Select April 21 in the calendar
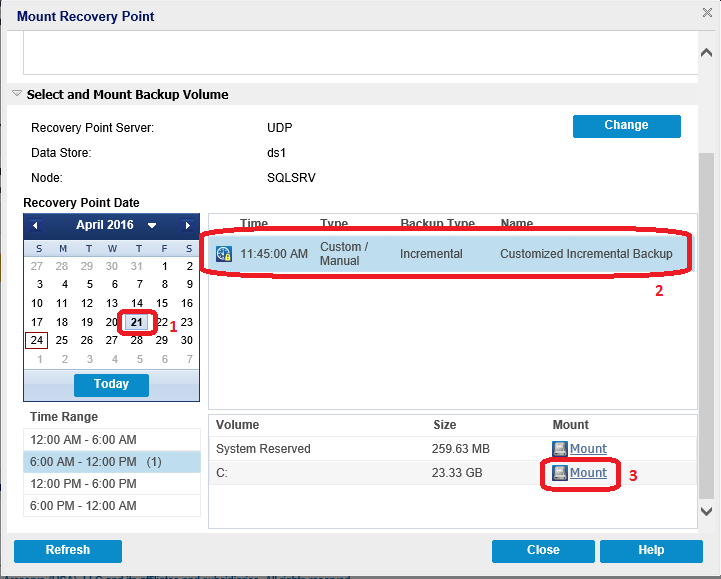The width and height of the screenshot is (721, 579). [x=137, y=322]
